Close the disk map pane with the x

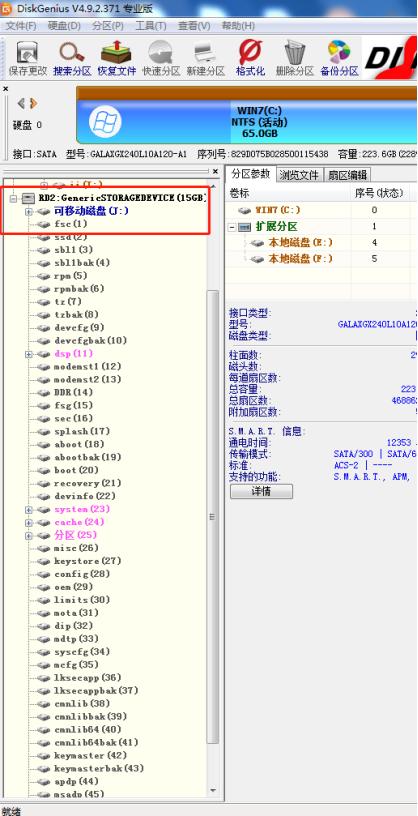(6, 89)
